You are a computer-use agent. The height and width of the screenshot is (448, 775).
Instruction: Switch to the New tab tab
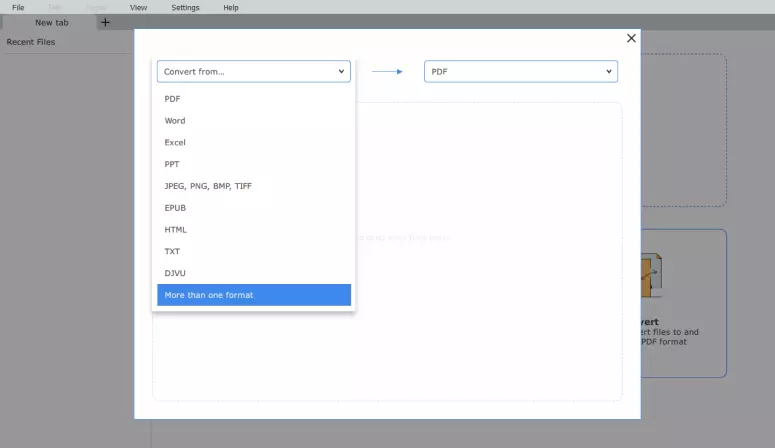pyautogui.click(x=51, y=22)
